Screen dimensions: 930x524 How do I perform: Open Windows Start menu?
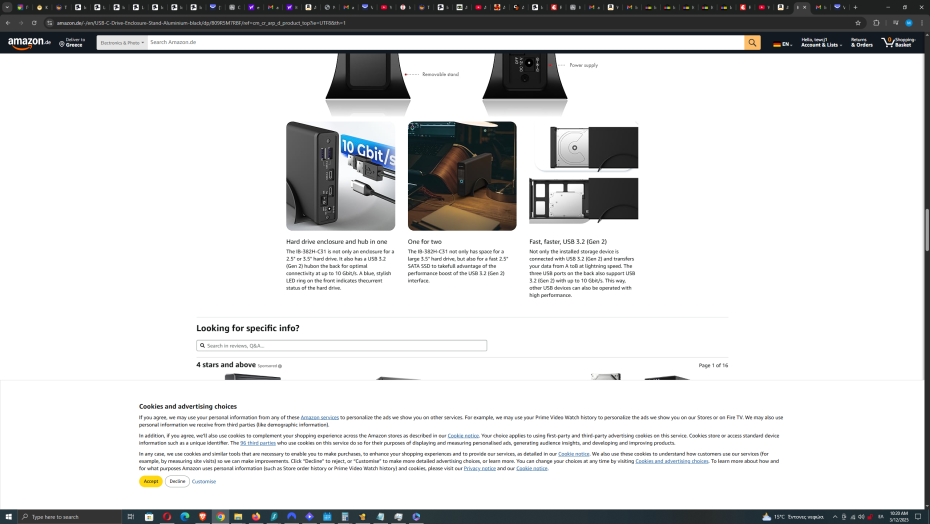8,517
